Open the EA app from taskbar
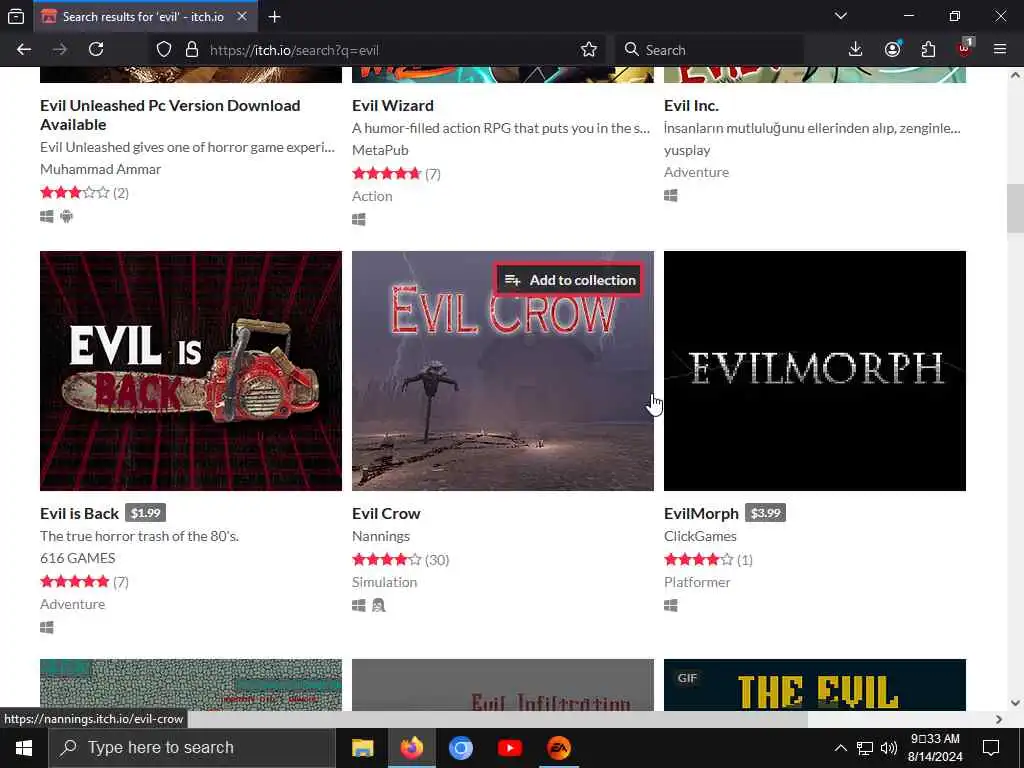The height and width of the screenshot is (768, 1024). [558, 748]
